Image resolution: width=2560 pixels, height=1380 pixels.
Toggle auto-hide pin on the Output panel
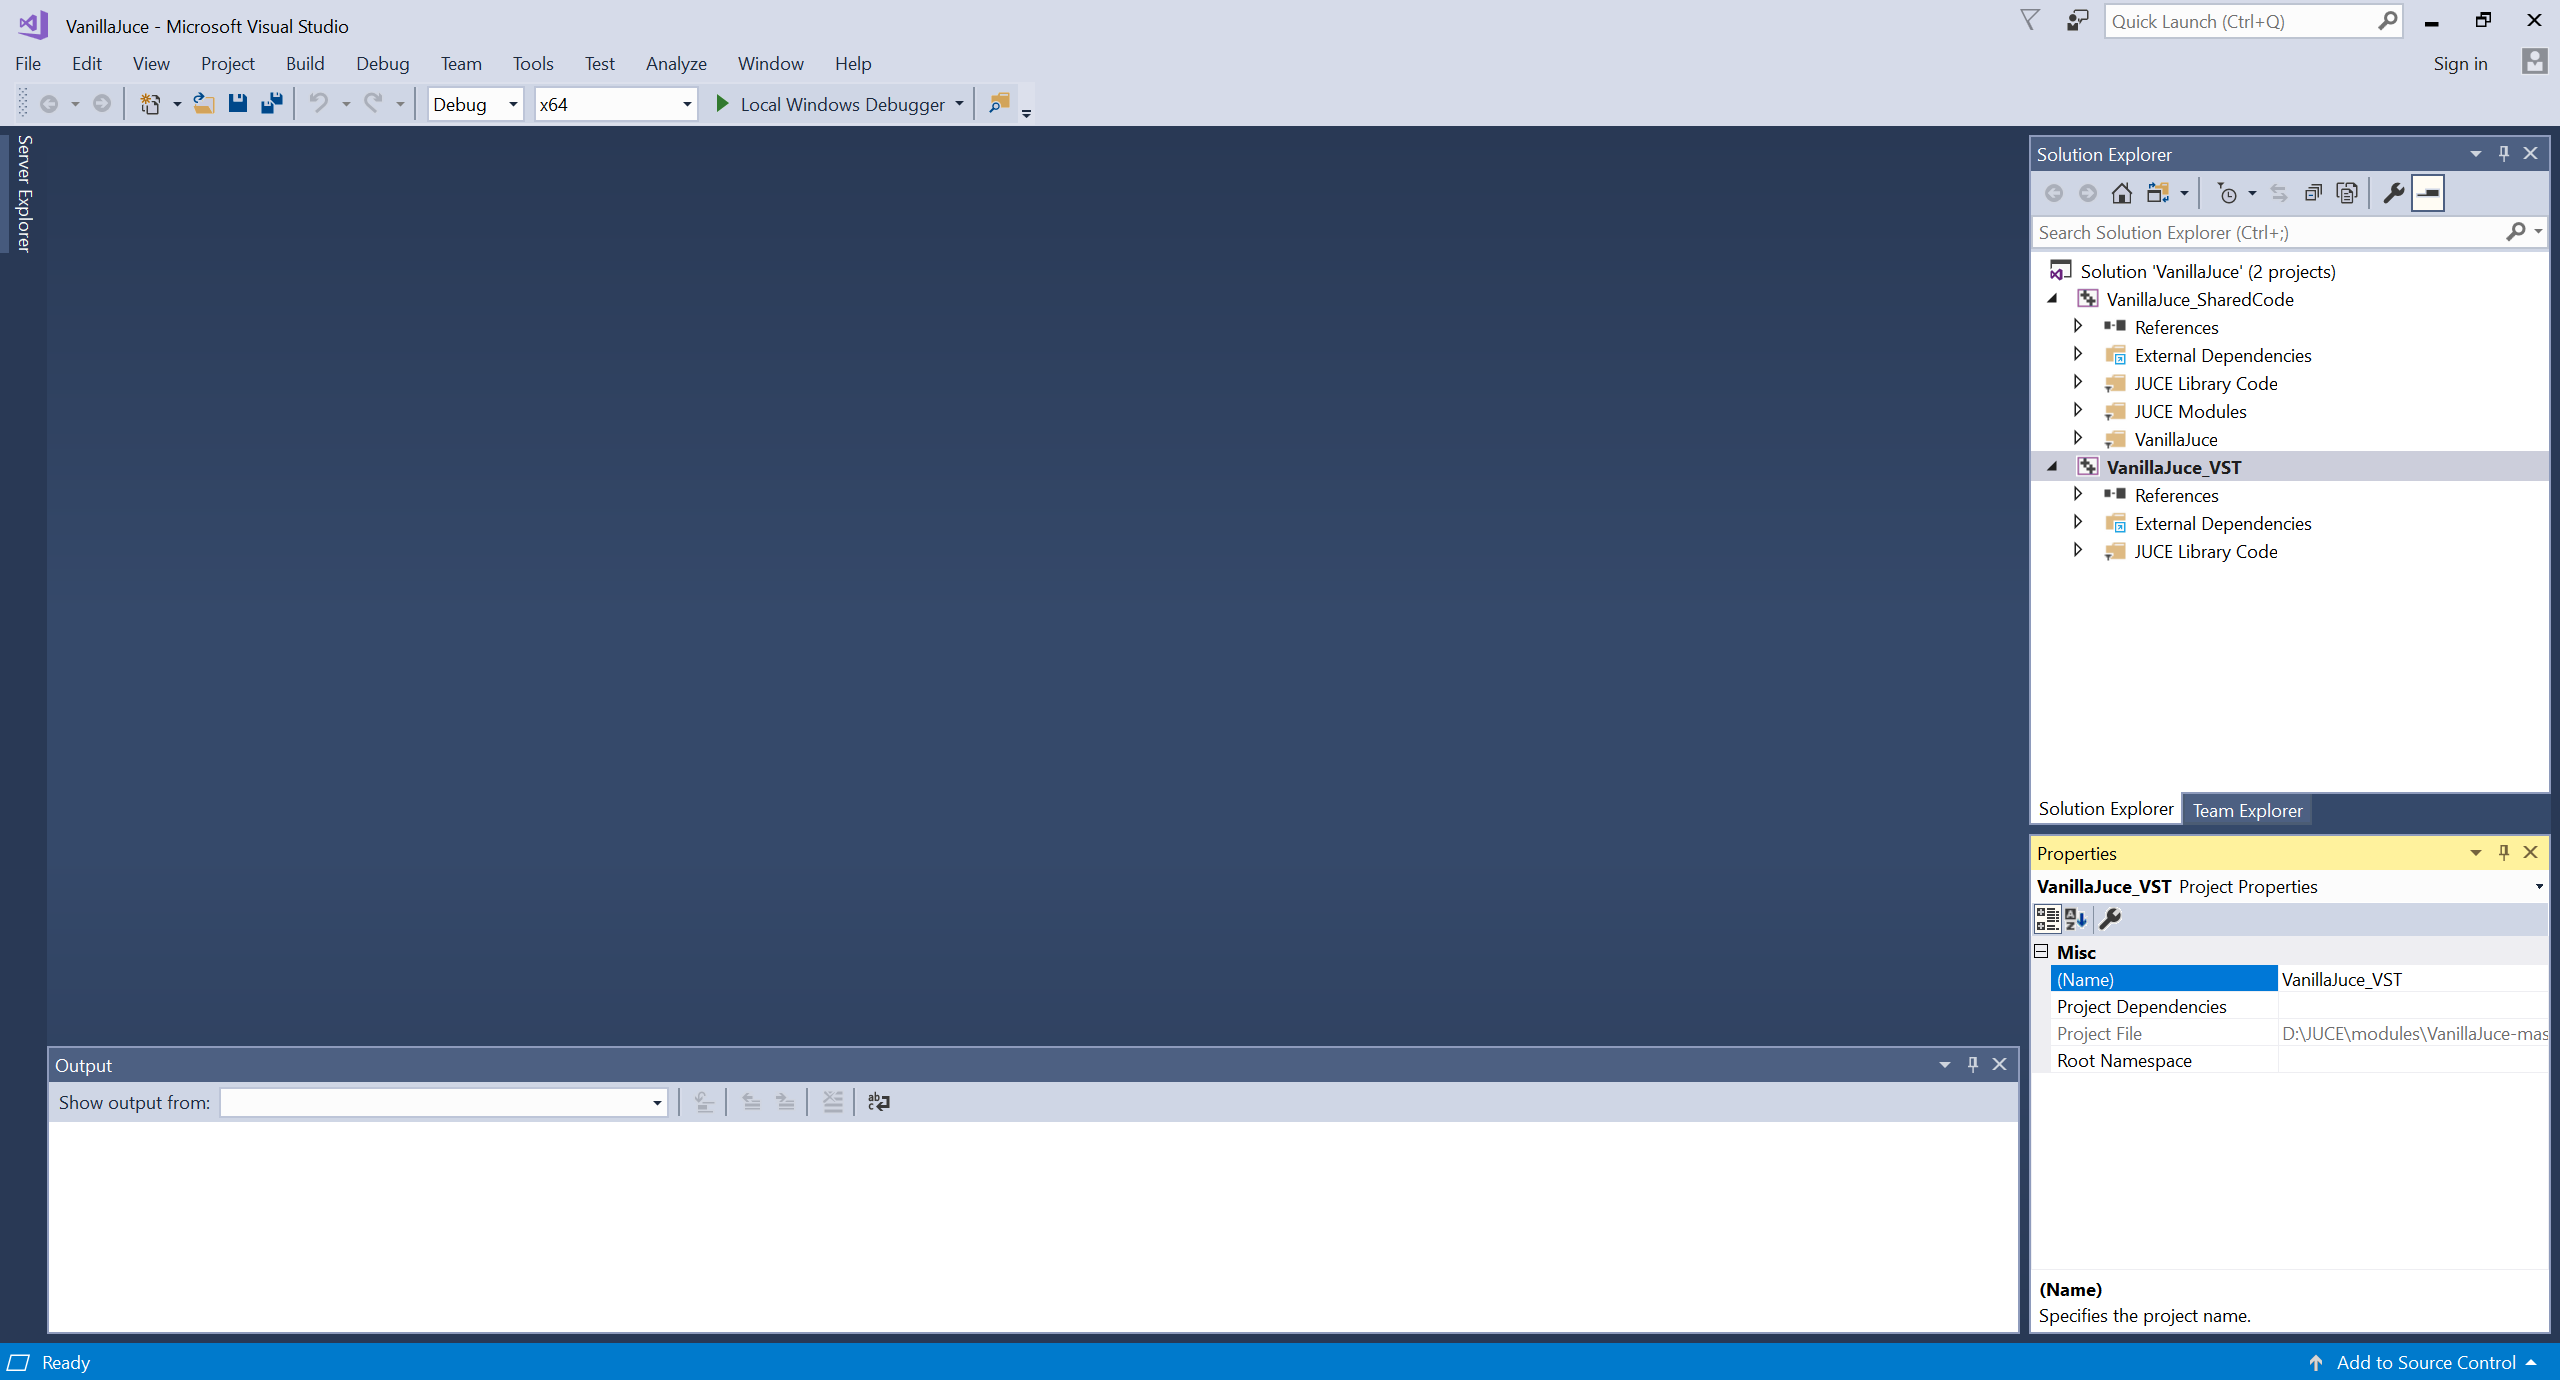1973,1064
